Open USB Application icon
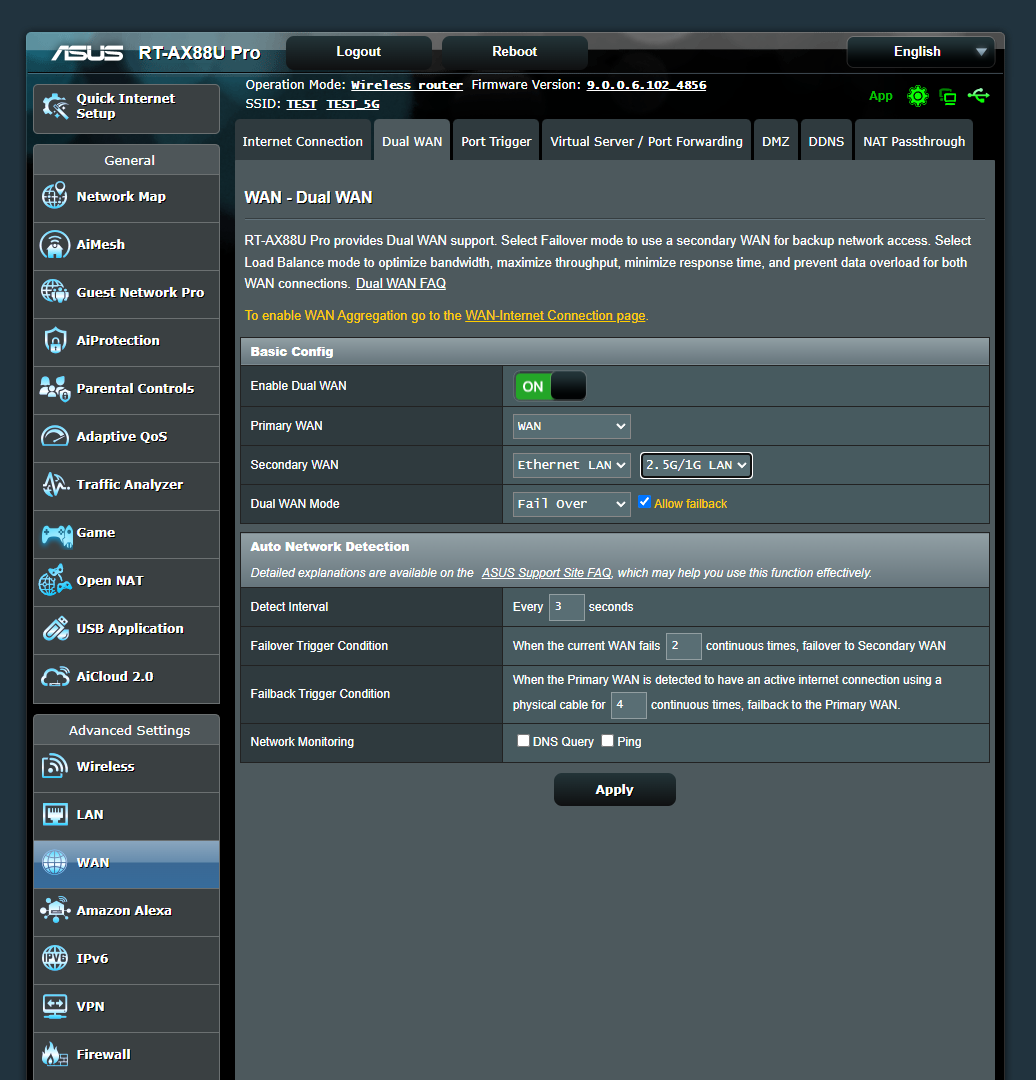 coord(55,629)
